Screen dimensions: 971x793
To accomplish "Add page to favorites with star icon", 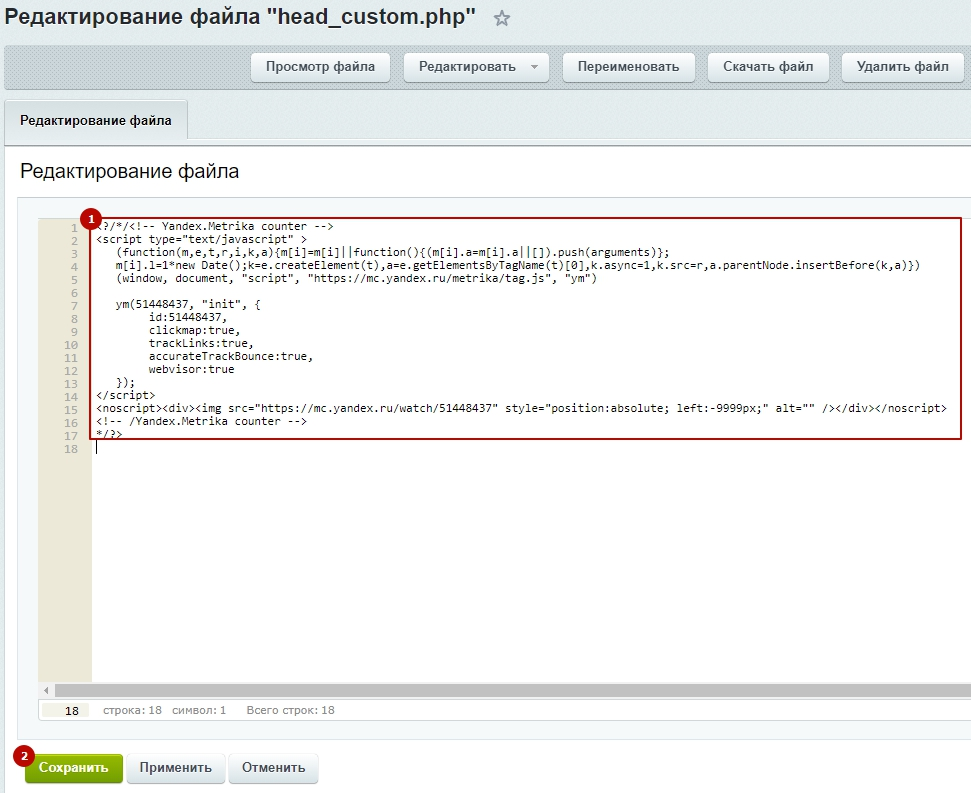I will (x=502, y=19).
